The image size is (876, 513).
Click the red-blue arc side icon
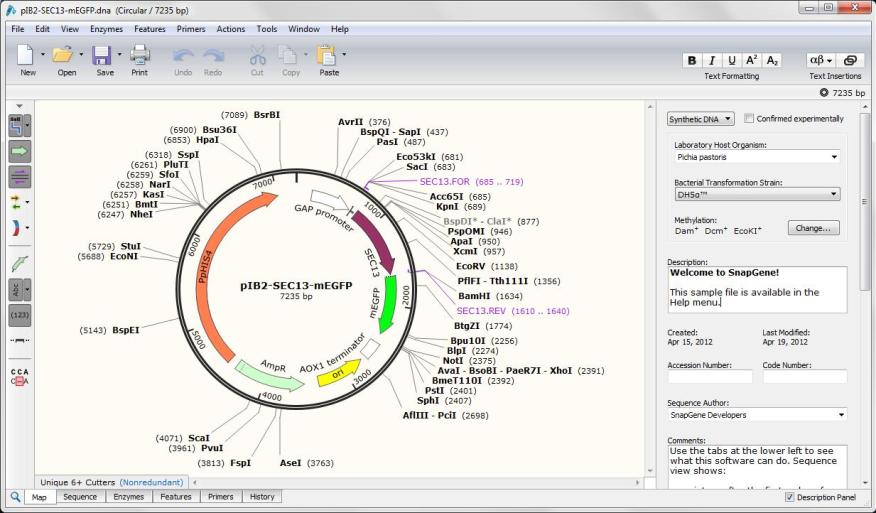[16, 227]
